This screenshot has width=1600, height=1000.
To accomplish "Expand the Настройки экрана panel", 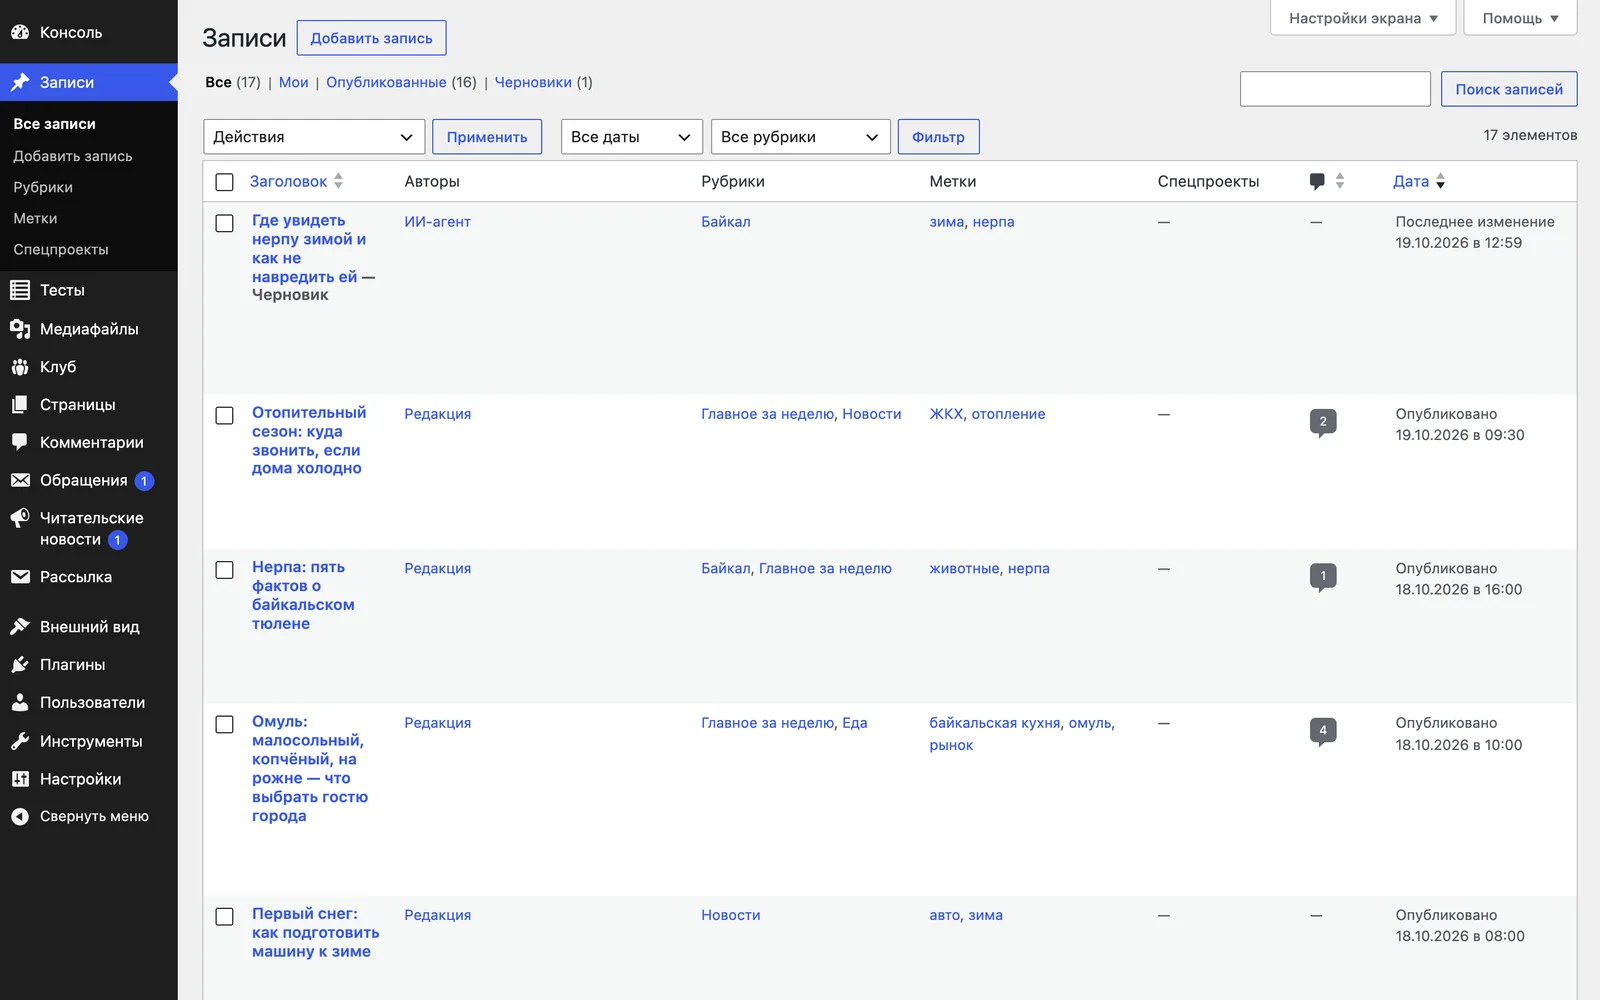I will pos(1363,18).
